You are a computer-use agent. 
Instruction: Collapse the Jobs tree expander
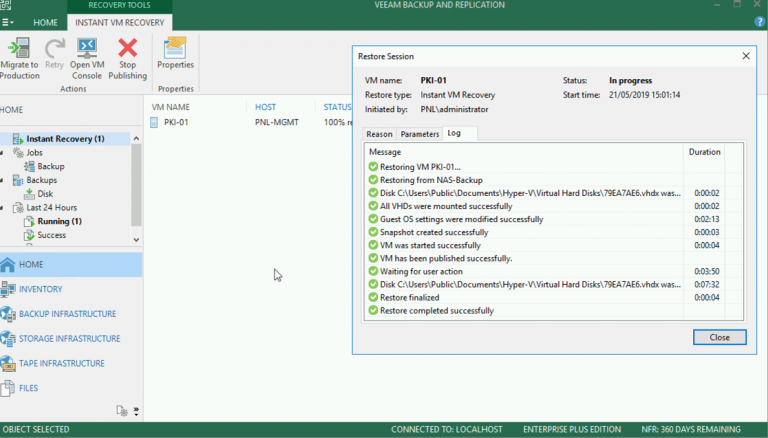coord(2,153)
